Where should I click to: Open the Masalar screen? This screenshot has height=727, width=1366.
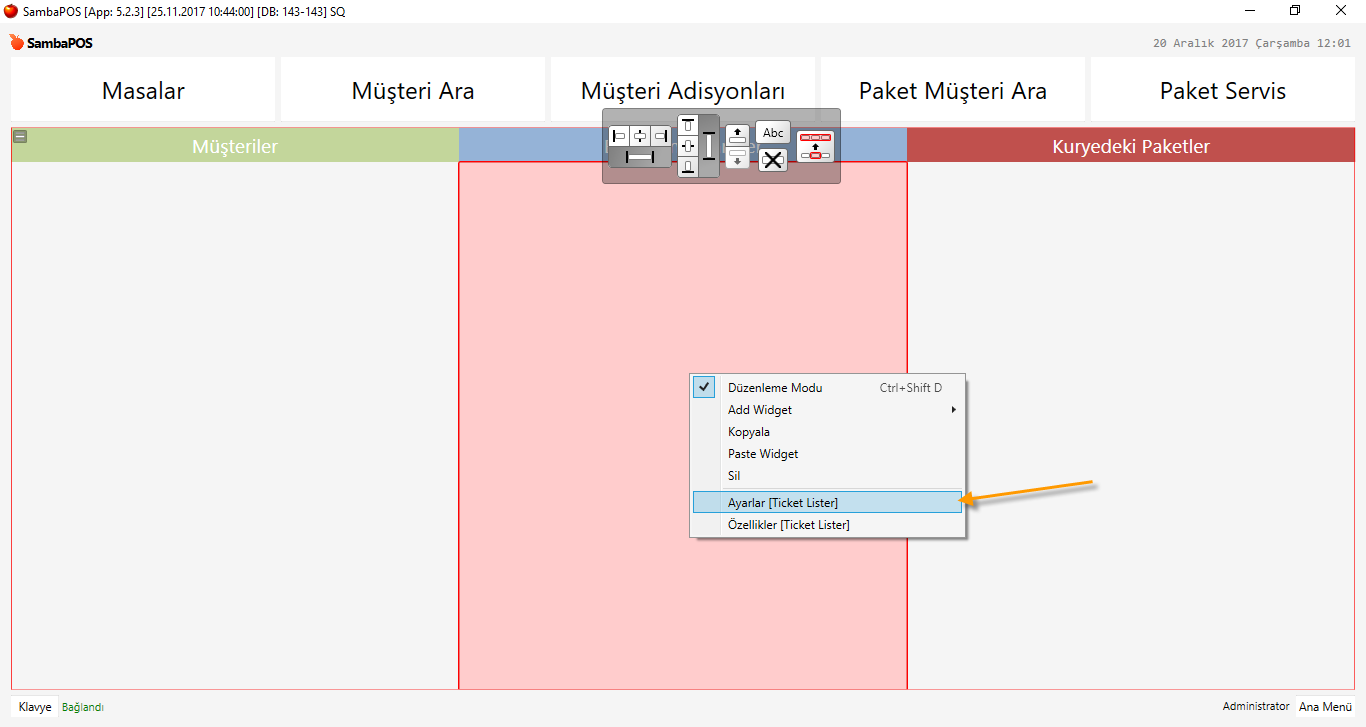pos(143,91)
